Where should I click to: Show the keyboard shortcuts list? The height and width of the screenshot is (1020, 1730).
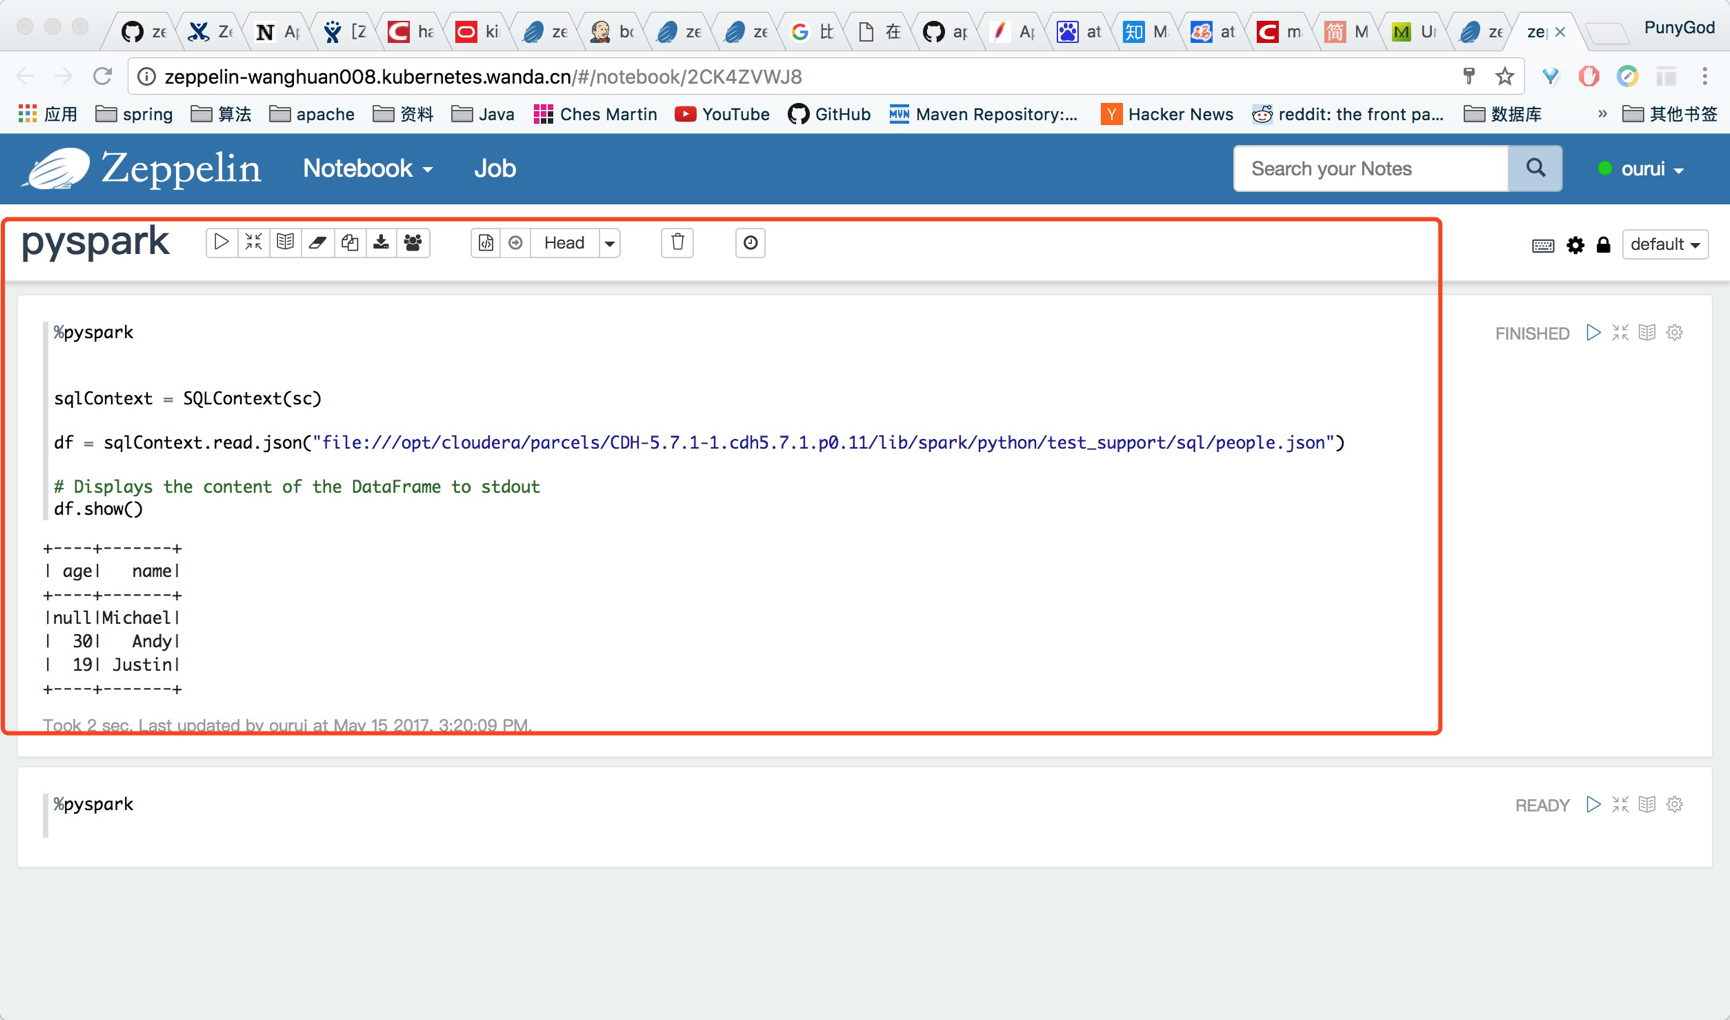(1542, 245)
